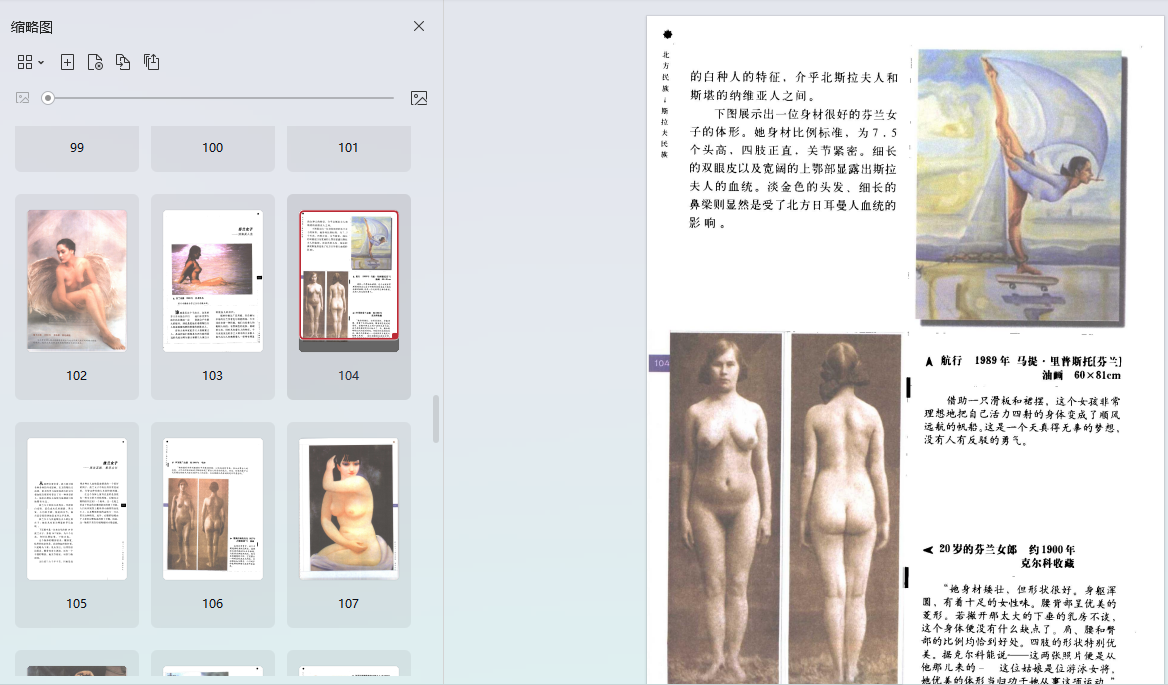The width and height of the screenshot is (1168, 685).
Task: Click the page 100 thumbnail label
Action: (x=213, y=148)
